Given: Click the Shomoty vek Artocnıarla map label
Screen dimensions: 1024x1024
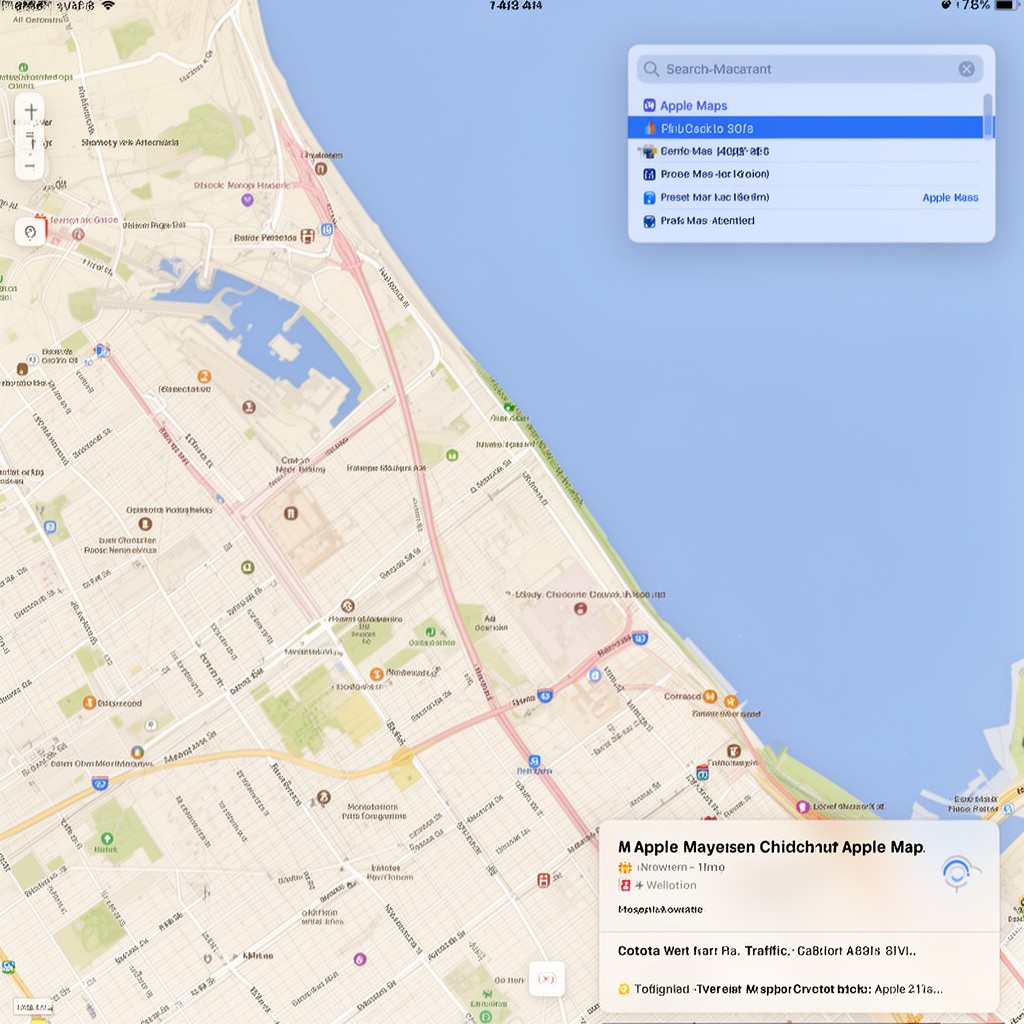Looking at the screenshot, I should (x=130, y=142).
